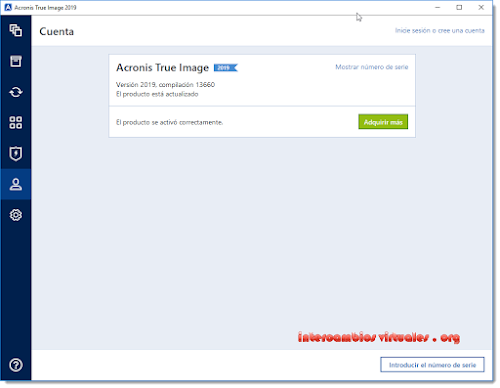Click the 'Acronis True Image' product title
500x388 pixels.
(162, 68)
